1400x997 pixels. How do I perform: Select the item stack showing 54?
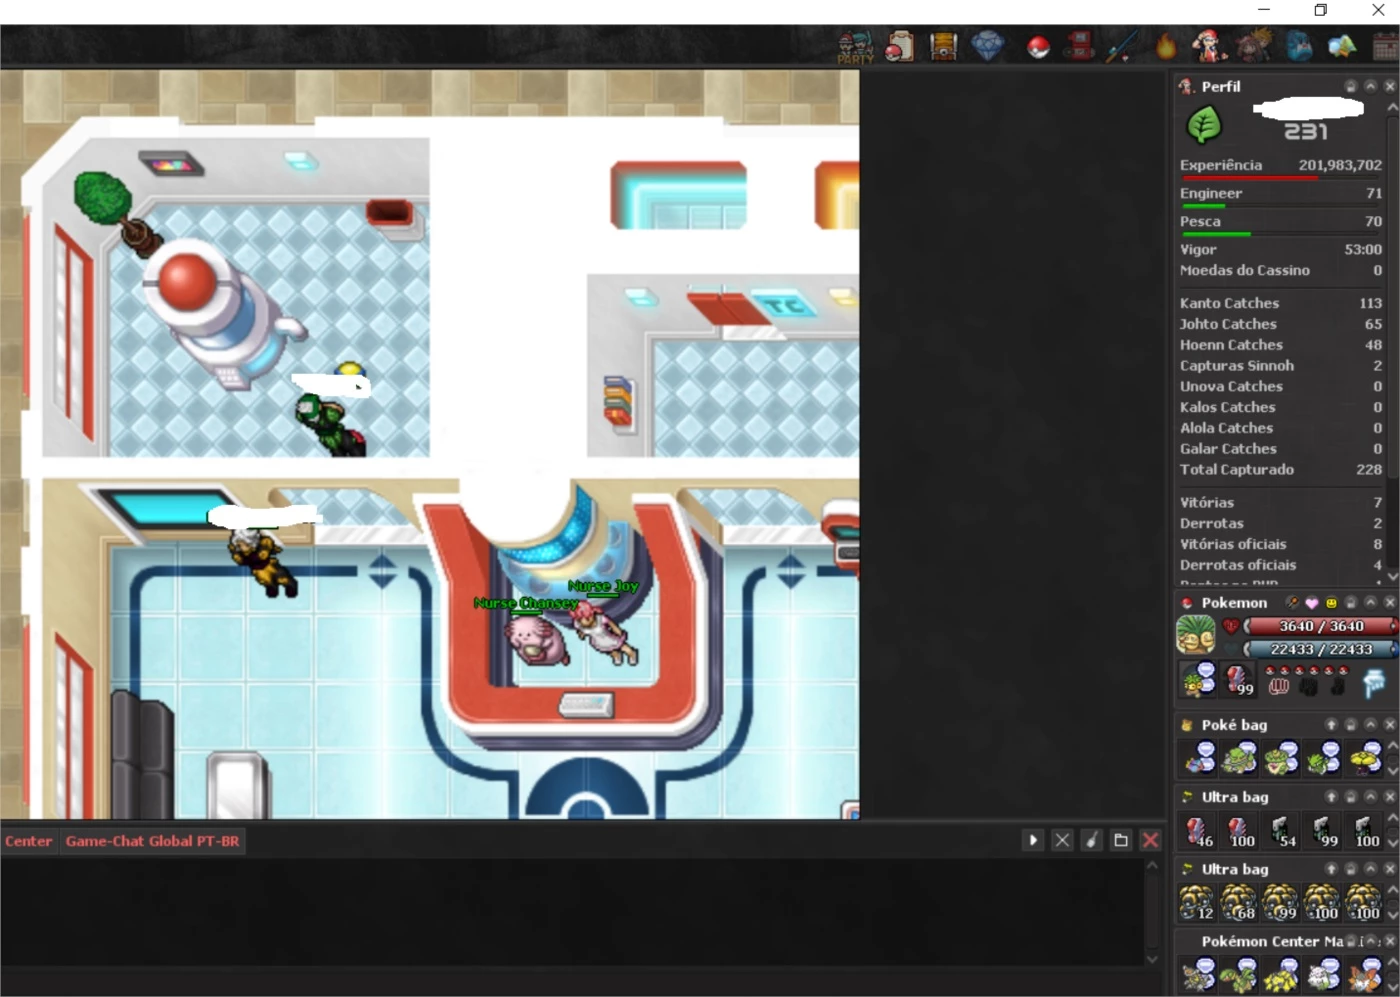[1281, 831]
